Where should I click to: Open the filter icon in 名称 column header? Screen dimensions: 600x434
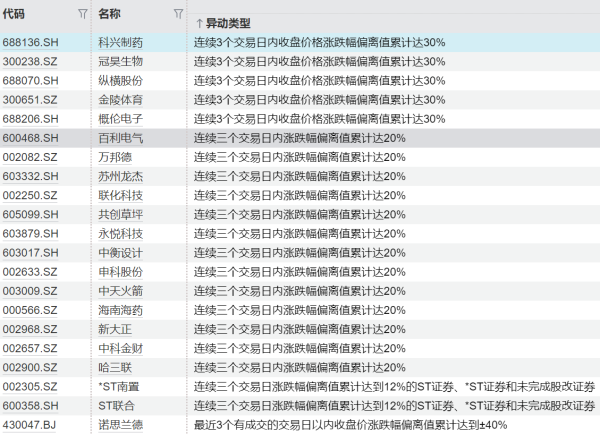178,15
